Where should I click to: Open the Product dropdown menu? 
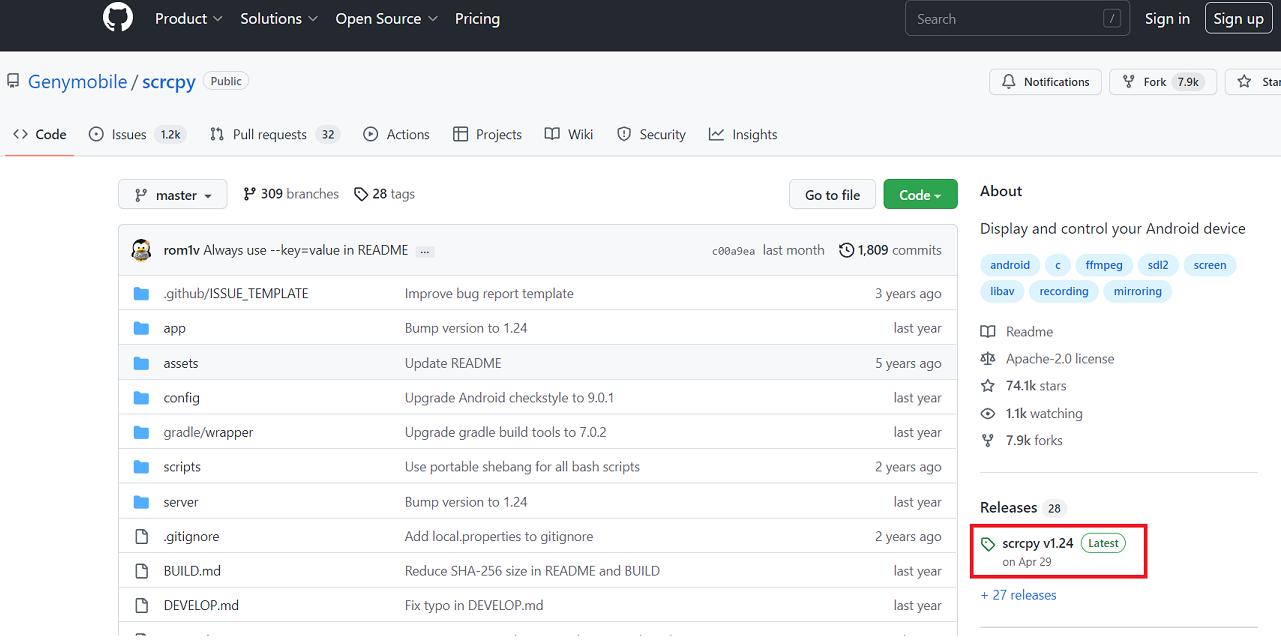[188, 19]
